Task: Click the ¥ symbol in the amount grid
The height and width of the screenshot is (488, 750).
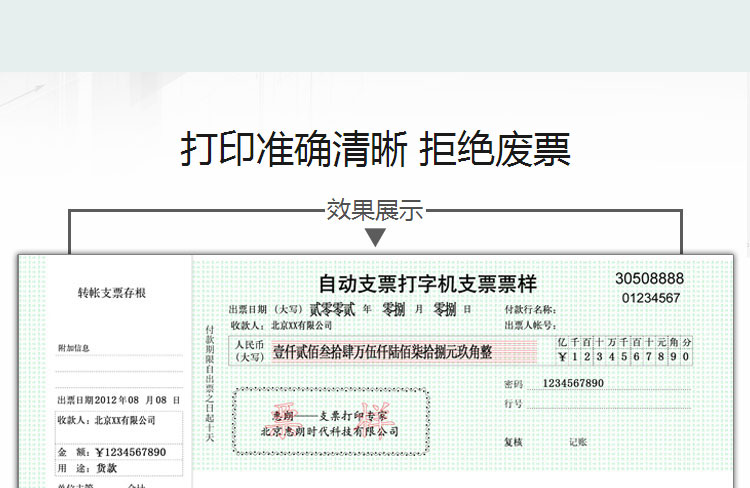Action: pyautogui.click(x=562, y=356)
